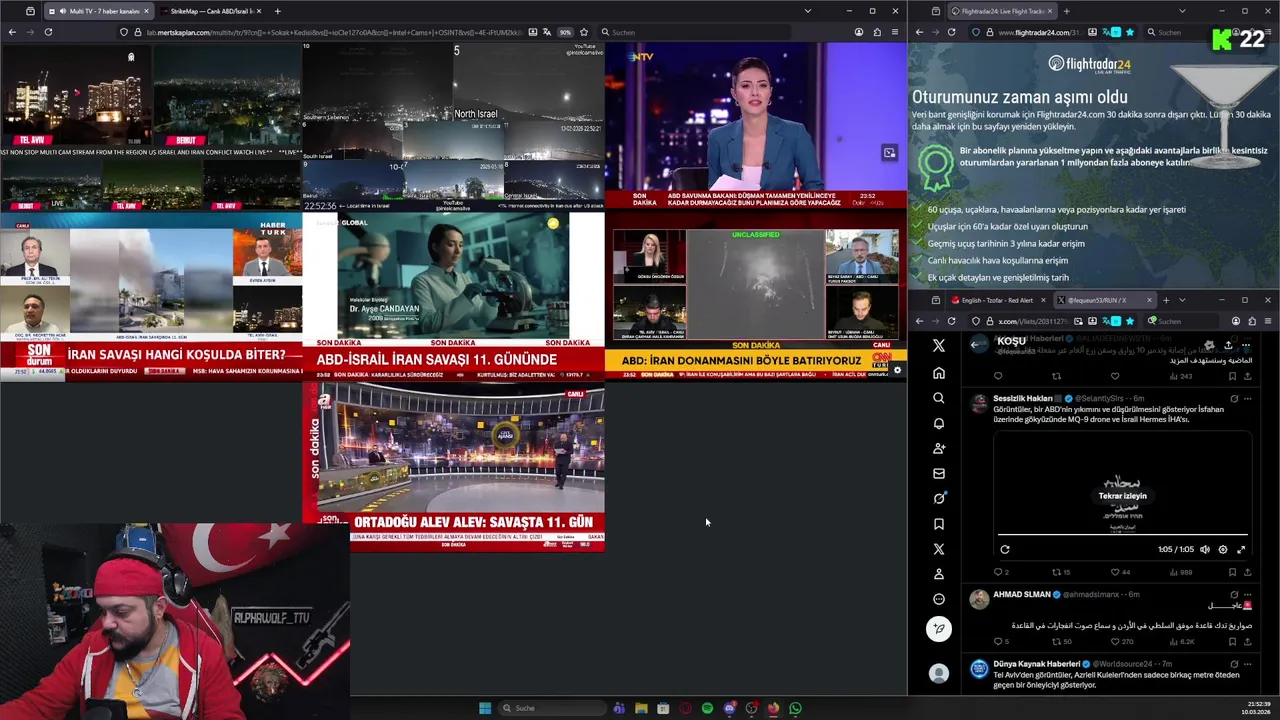Click the Multi TV address bar URL
This screenshot has height=720, width=1280.
(335, 32)
